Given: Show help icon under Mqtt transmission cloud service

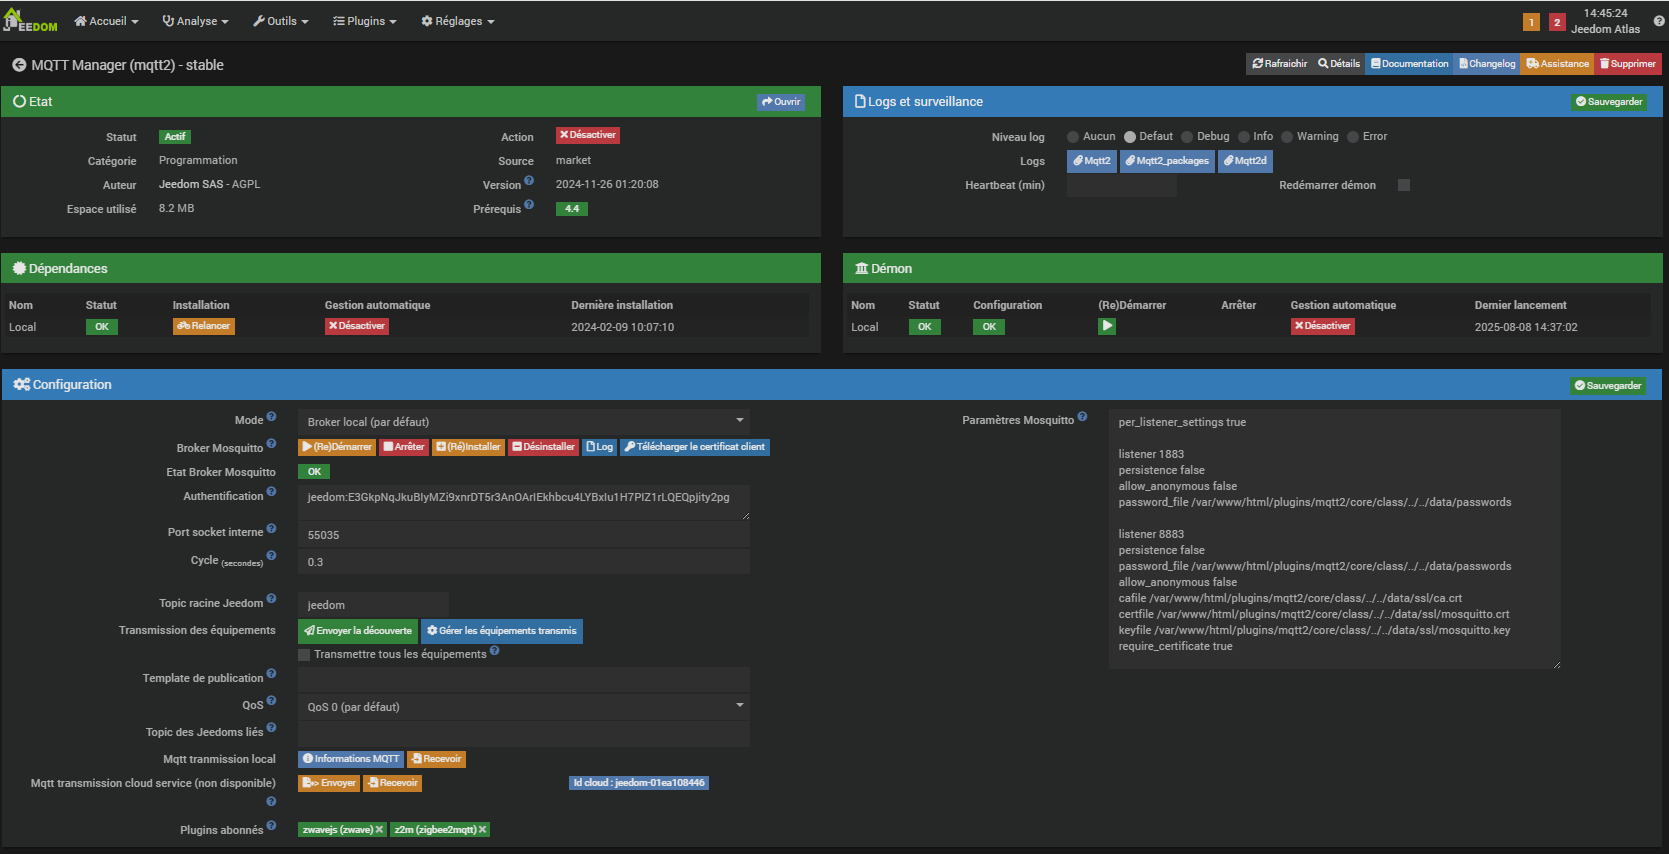Looking at the screenshot, I should pos(271,802).
